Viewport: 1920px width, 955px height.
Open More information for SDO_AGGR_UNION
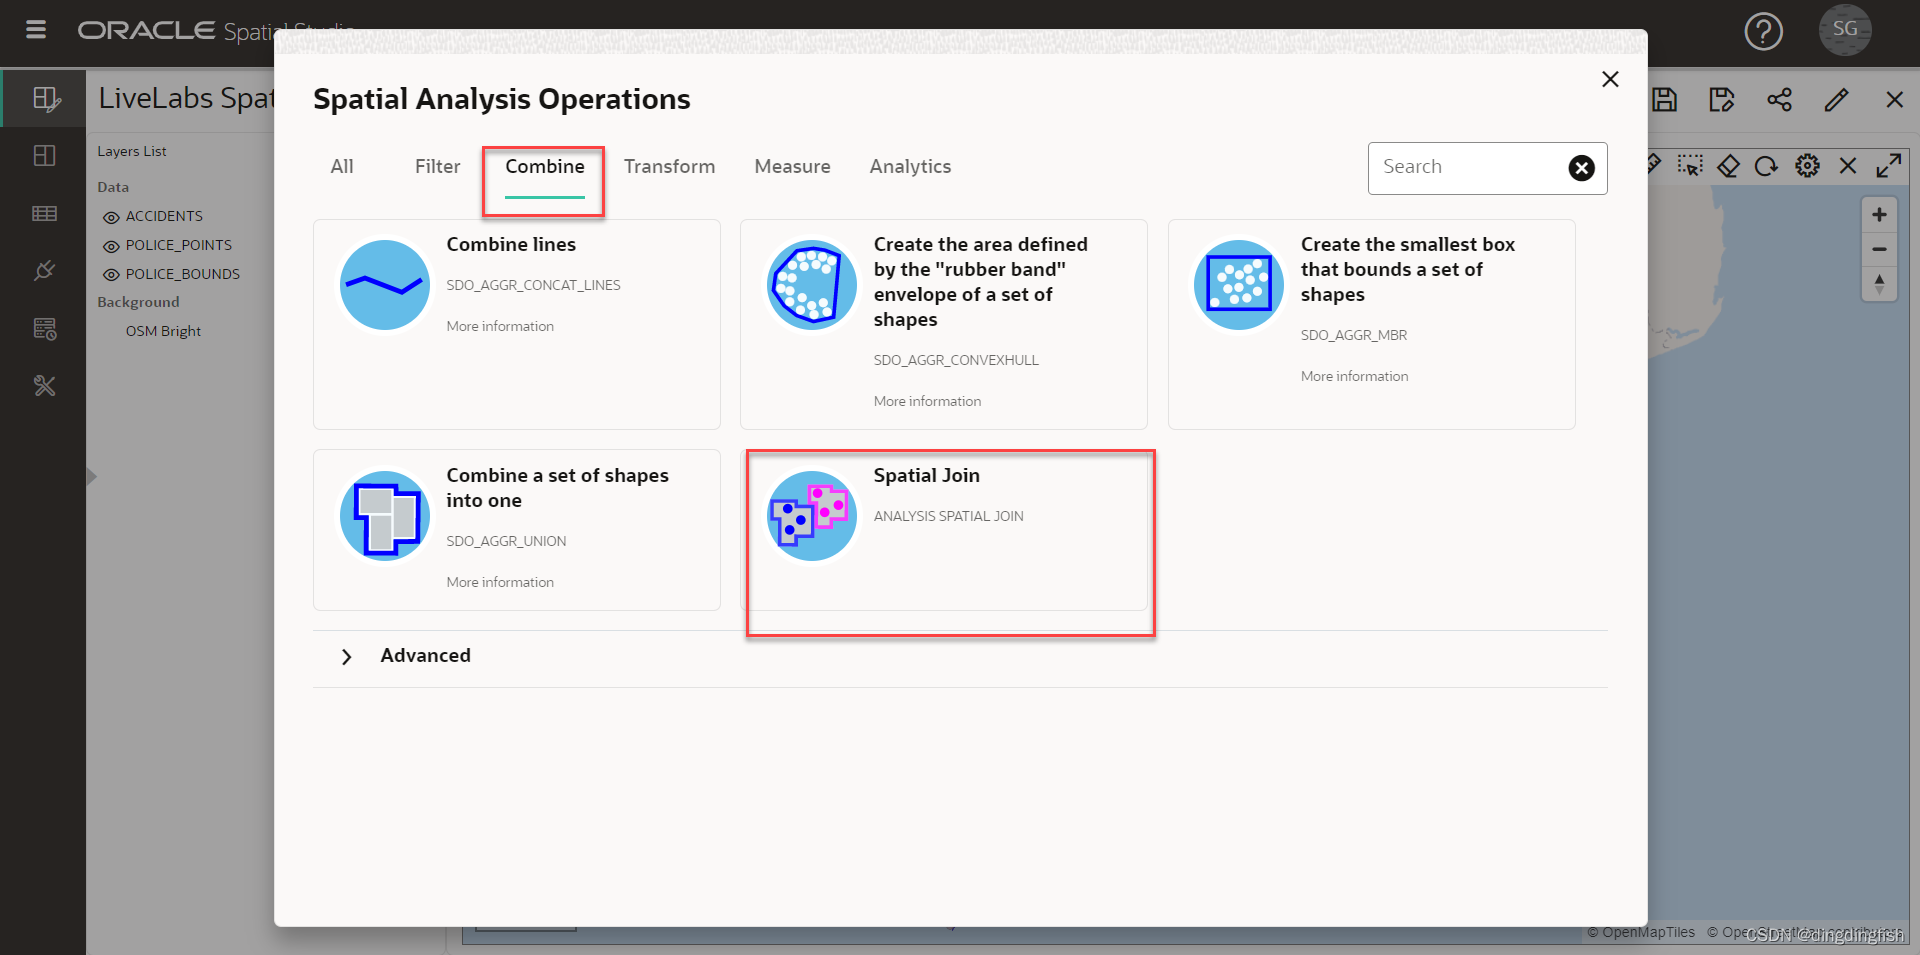pos(500,583)
